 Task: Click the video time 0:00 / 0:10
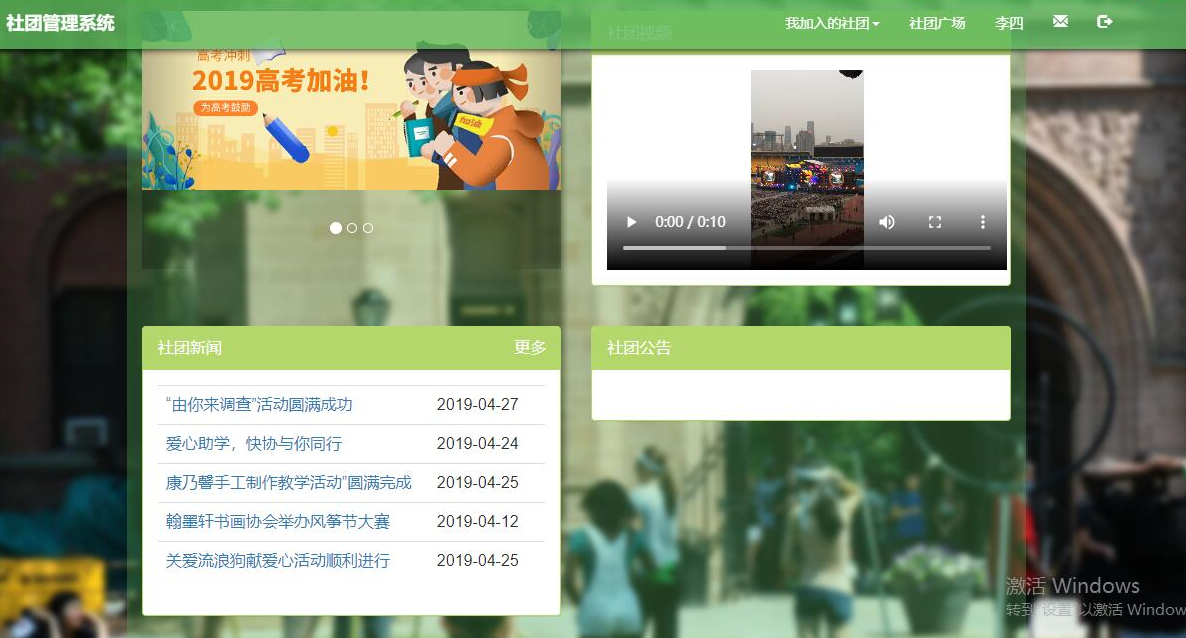pyautogui.click(x=690, y=222)
